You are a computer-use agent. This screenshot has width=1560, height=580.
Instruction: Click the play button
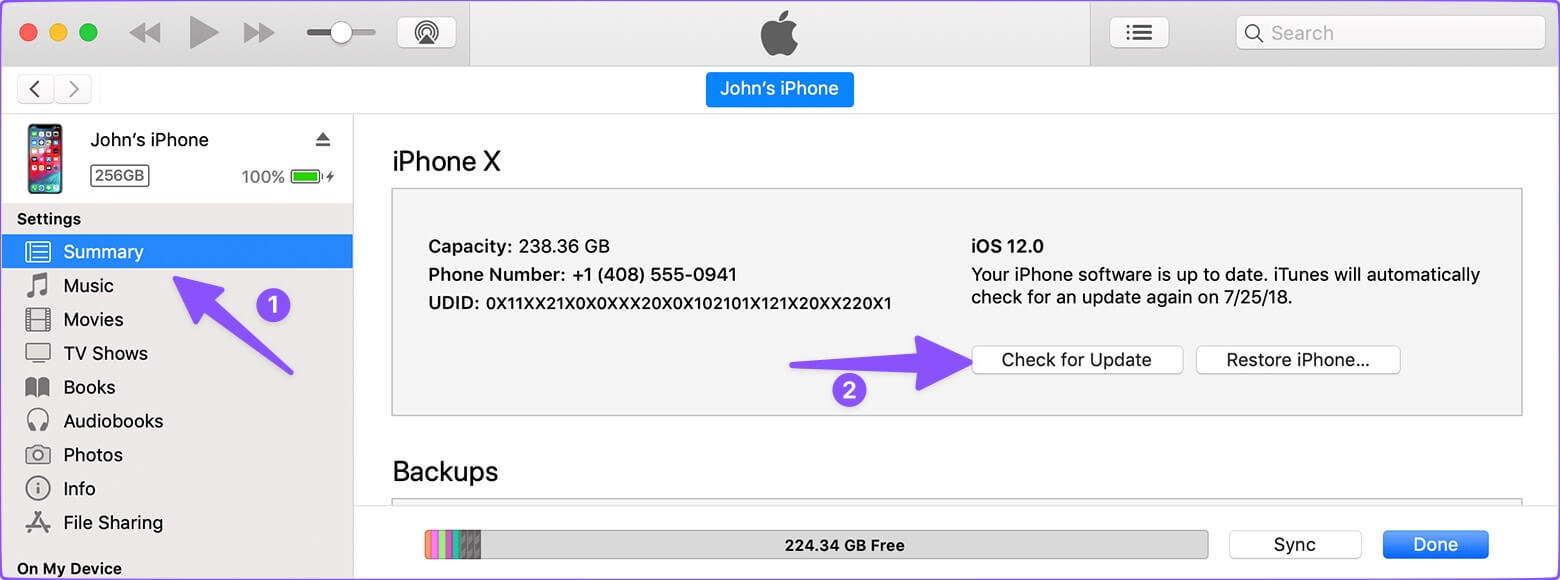(x=203, y=33)
